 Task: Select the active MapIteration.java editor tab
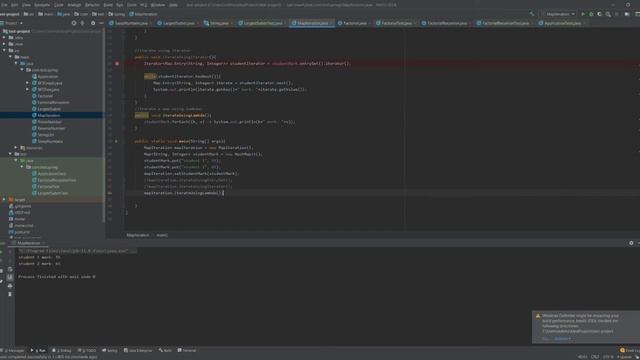pos(312,23)
